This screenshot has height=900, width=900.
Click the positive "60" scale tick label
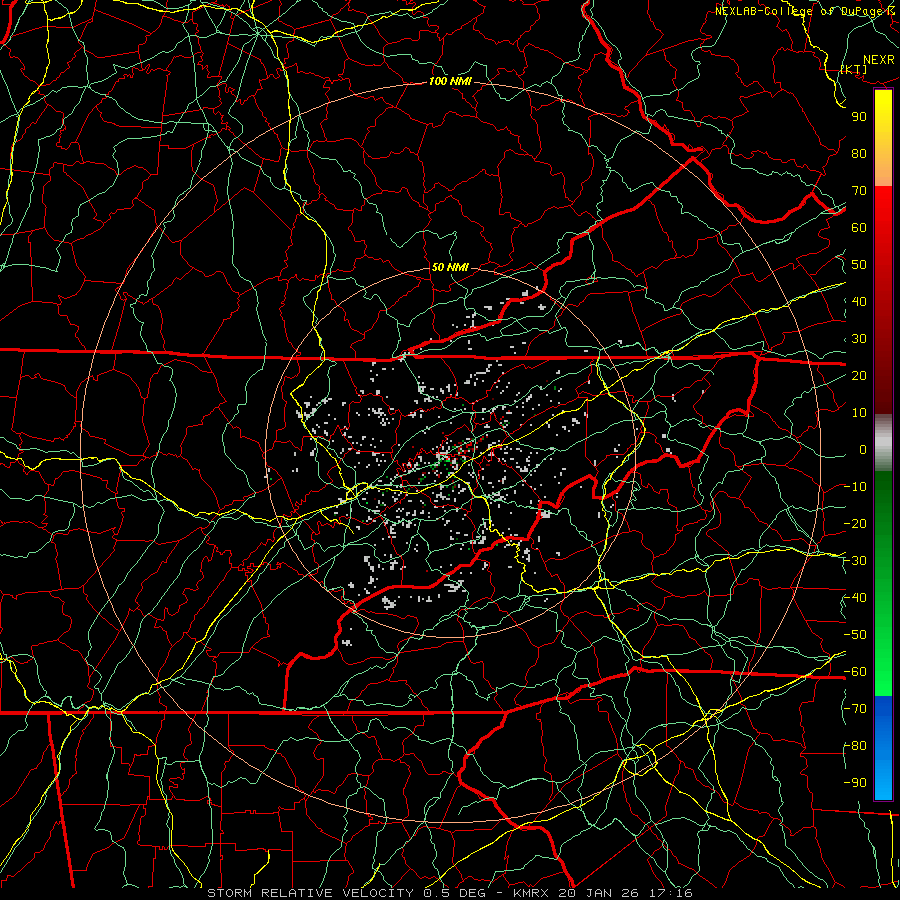click(859, 228)
